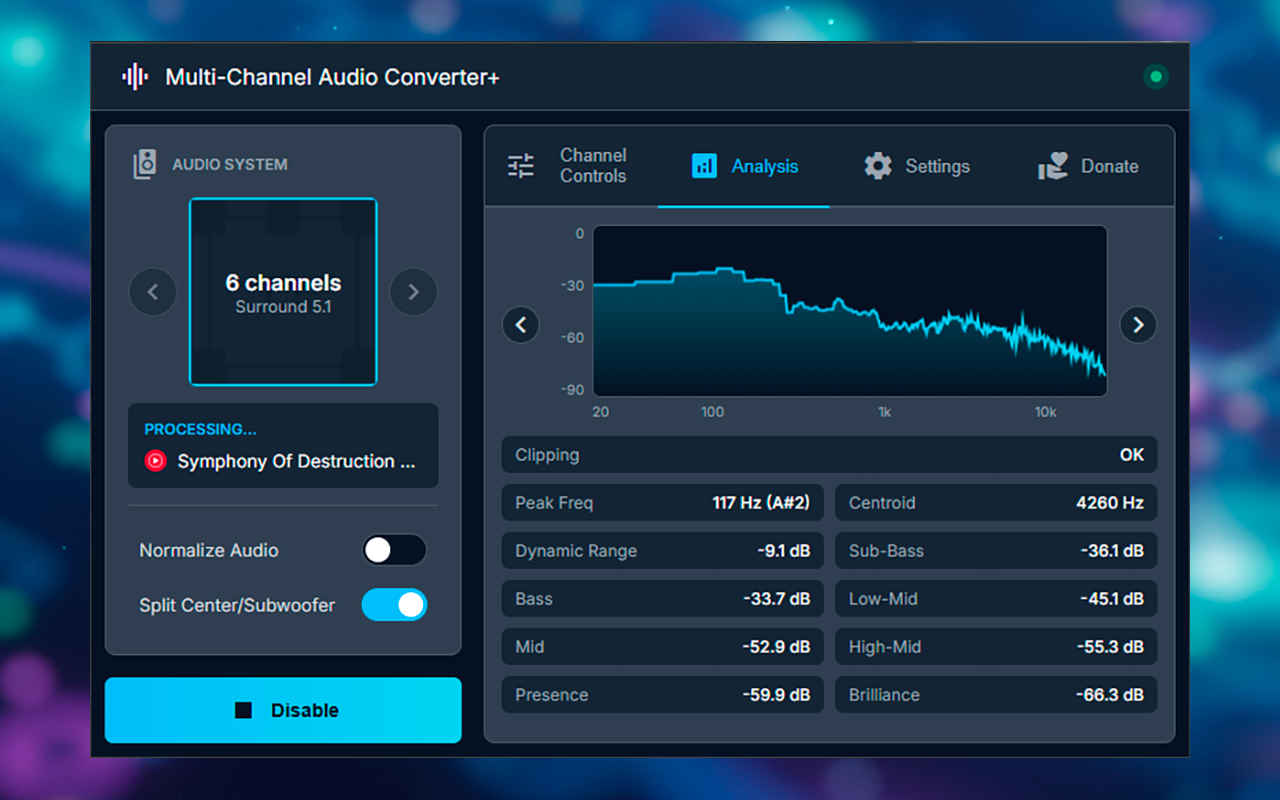Click the red YouTube Music source icon
The image size is (1280, 800).
click(x=155, y=461)
